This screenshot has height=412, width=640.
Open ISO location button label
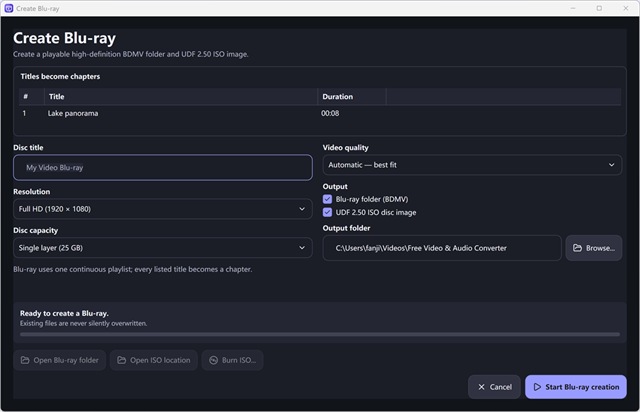pos(160,360)
